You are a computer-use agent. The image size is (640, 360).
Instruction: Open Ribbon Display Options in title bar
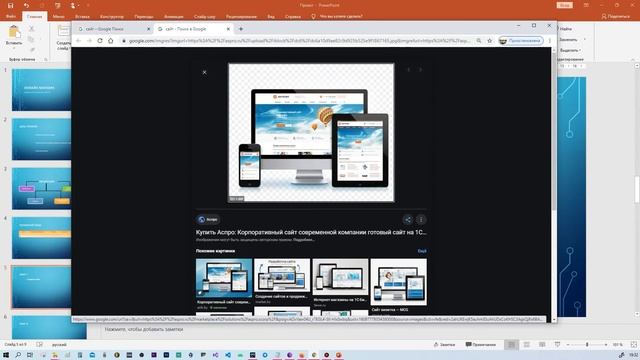586,5
